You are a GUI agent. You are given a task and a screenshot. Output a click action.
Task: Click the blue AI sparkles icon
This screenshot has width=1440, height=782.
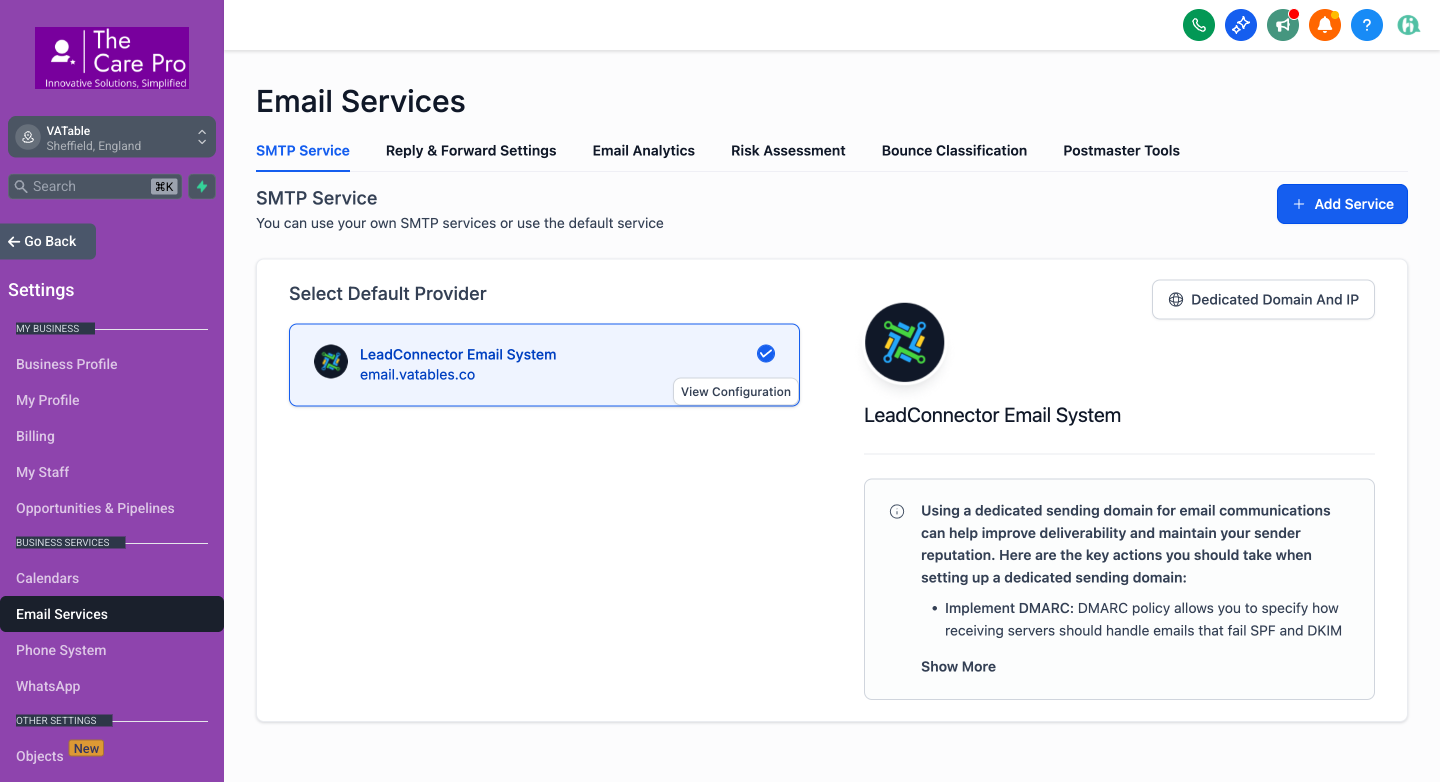pos(1240,25)
